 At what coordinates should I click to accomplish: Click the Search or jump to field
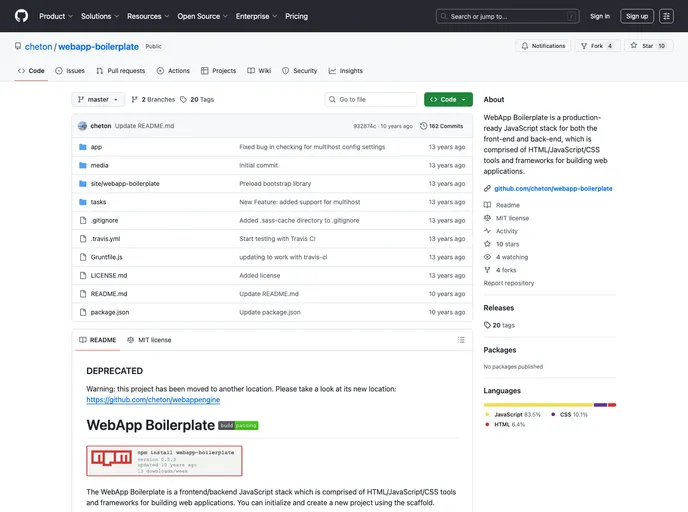coord(508,16)
